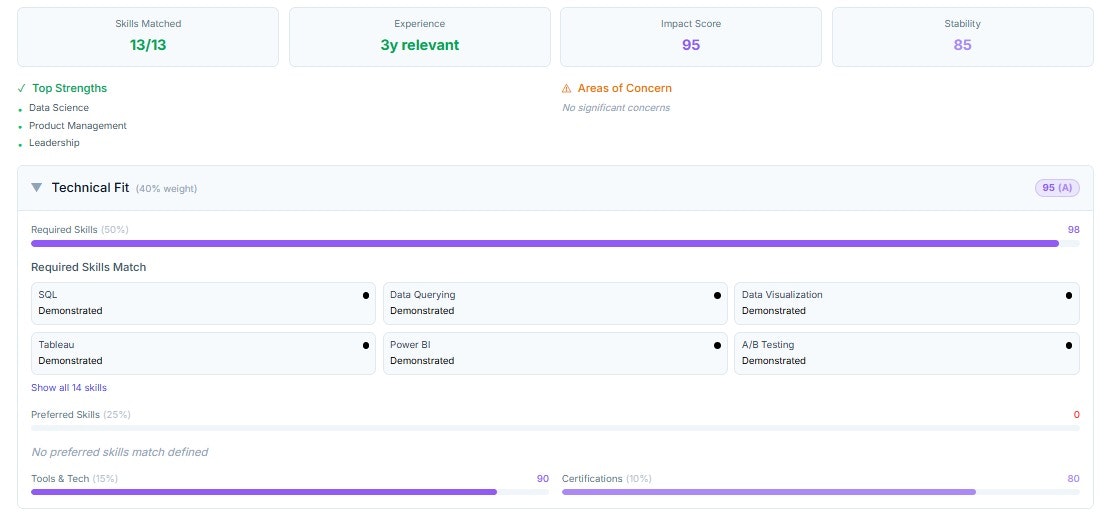Click the Preferred Skills empty progress bar
This screenshot has width=1111, height=519.
pos(556,428)
